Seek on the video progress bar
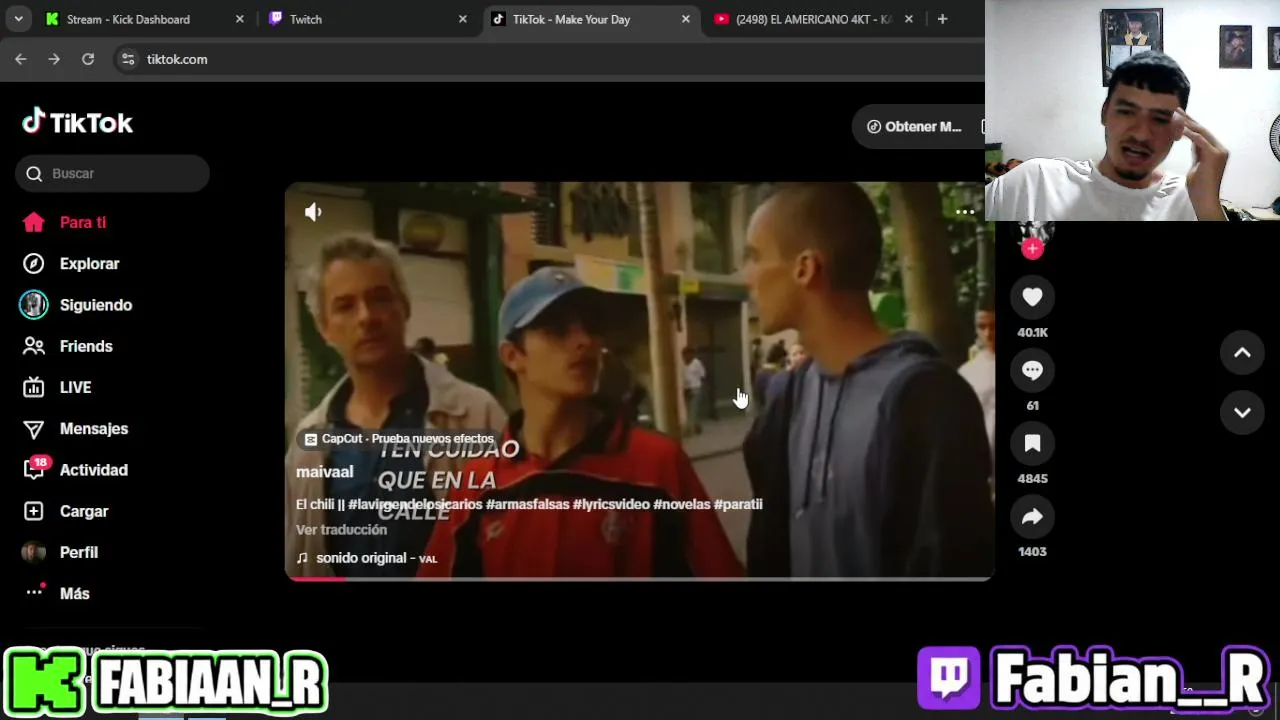The width and height of the screenshot is (1280, 720). (640, 578)
